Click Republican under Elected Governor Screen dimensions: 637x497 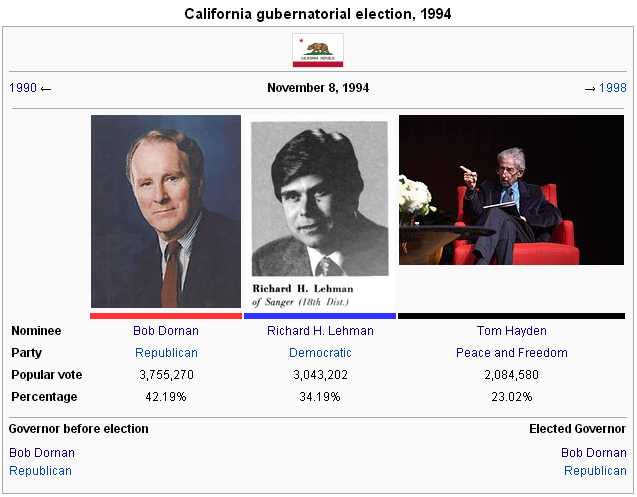point(595,471)
